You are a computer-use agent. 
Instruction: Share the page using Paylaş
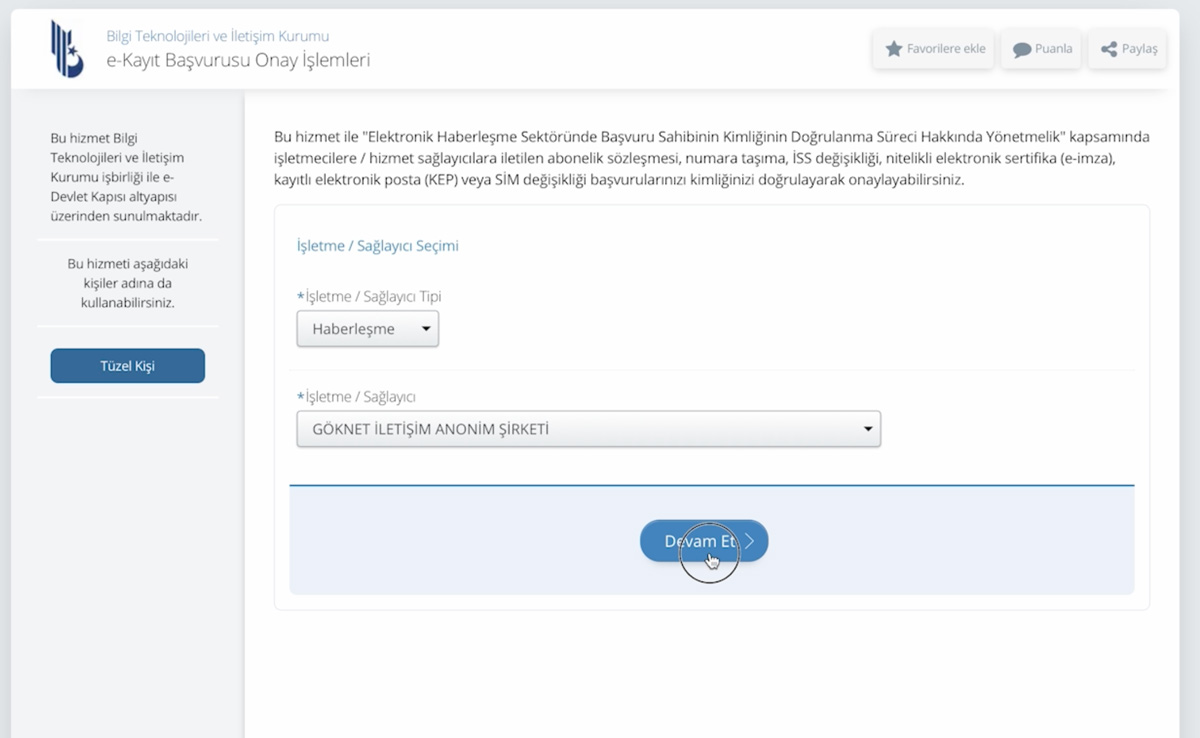(1128, 49)
